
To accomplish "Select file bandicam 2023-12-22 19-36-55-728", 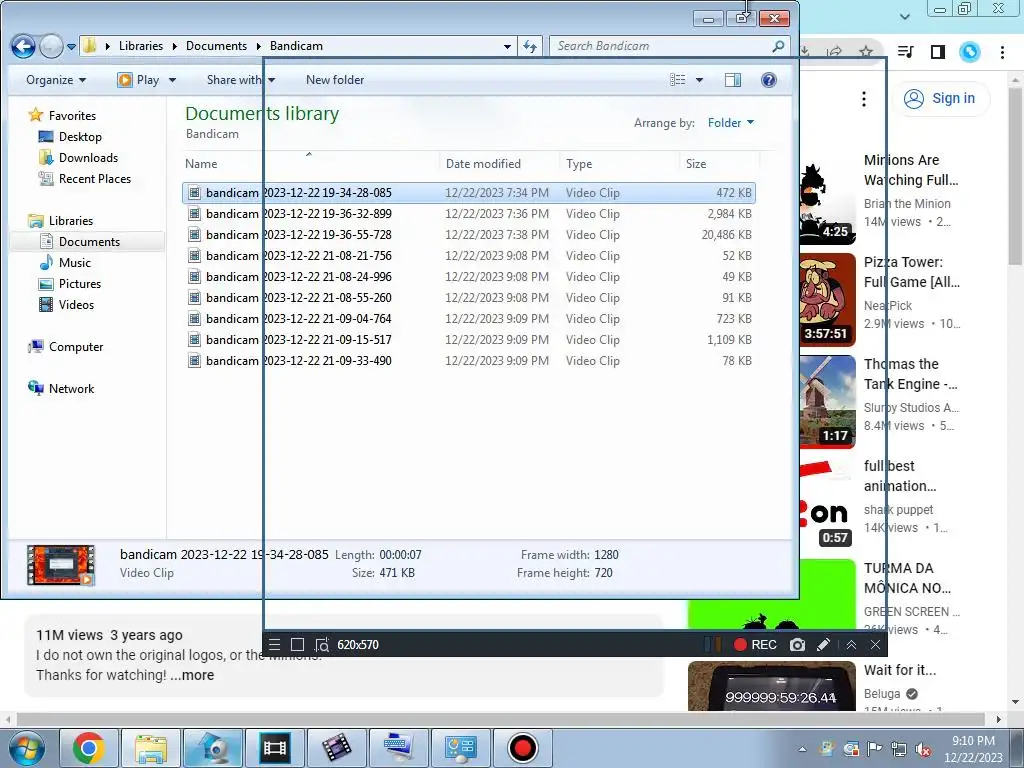I will tap(468, 234).
